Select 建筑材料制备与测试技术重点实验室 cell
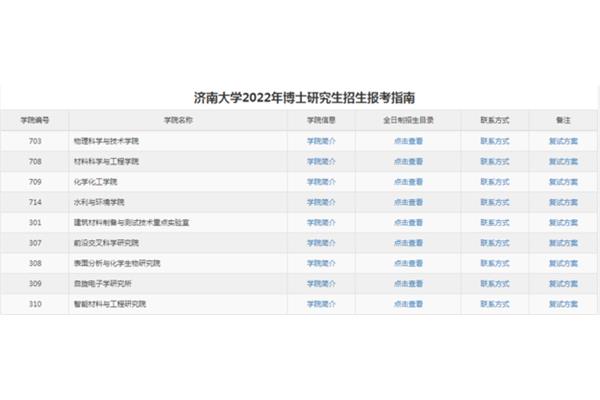The image size is (600, 400). pos(178,222)
